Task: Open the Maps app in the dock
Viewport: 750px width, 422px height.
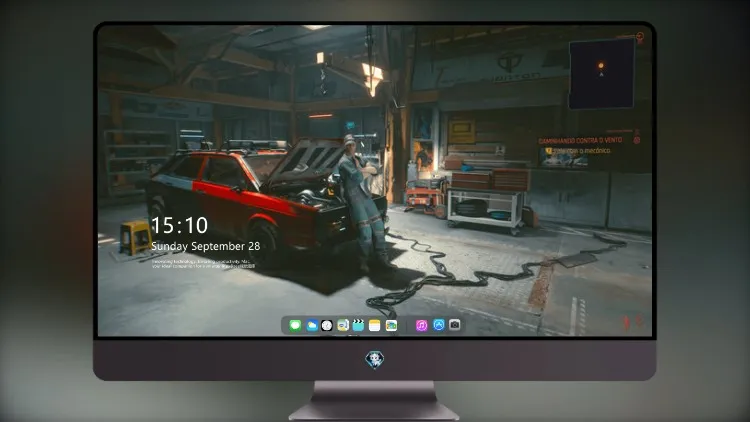Action: tap(342, 325)
